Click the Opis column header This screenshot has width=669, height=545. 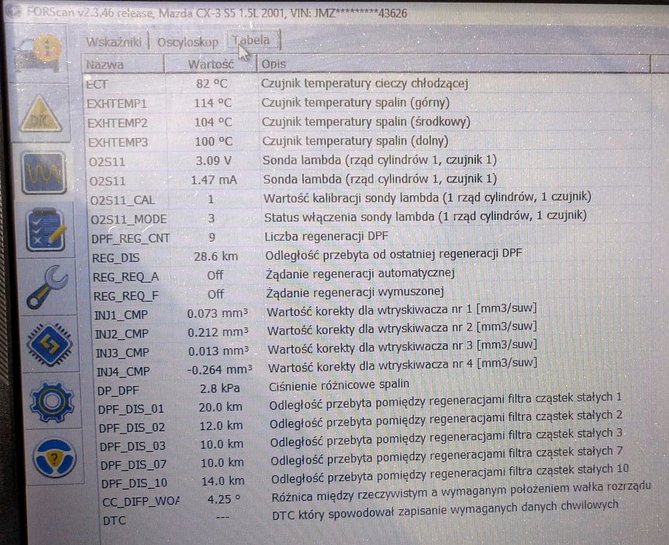click(273, 64)
